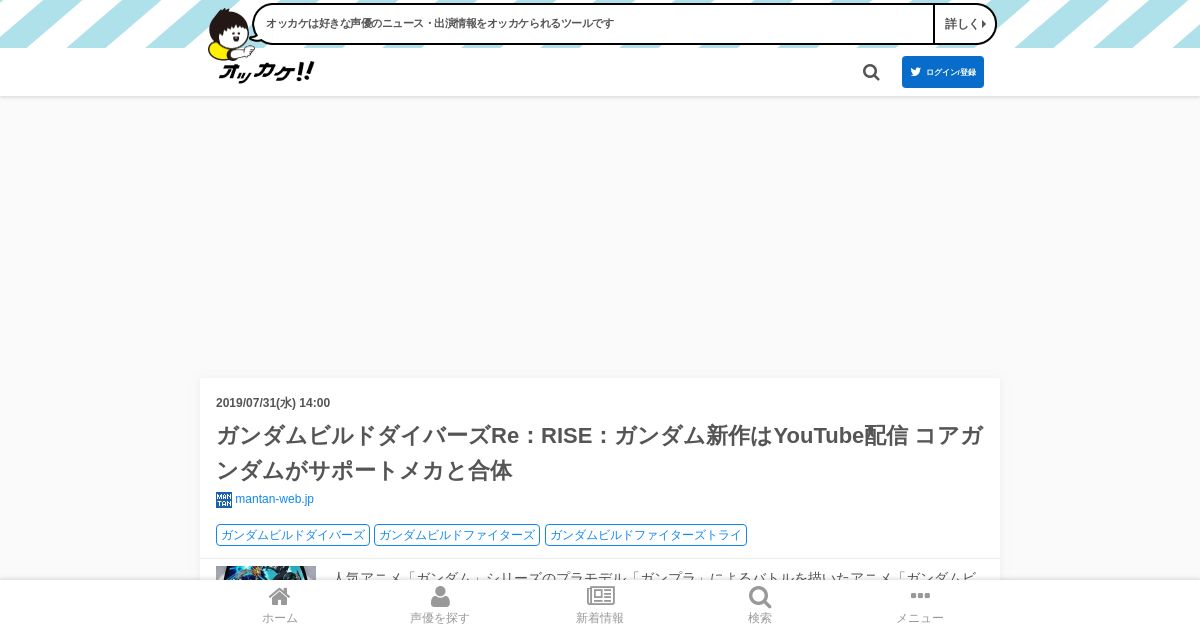Open 声優を探す in bottom navigation
The width and height of the screenshot is (1200, 630).
click(440, 605)
